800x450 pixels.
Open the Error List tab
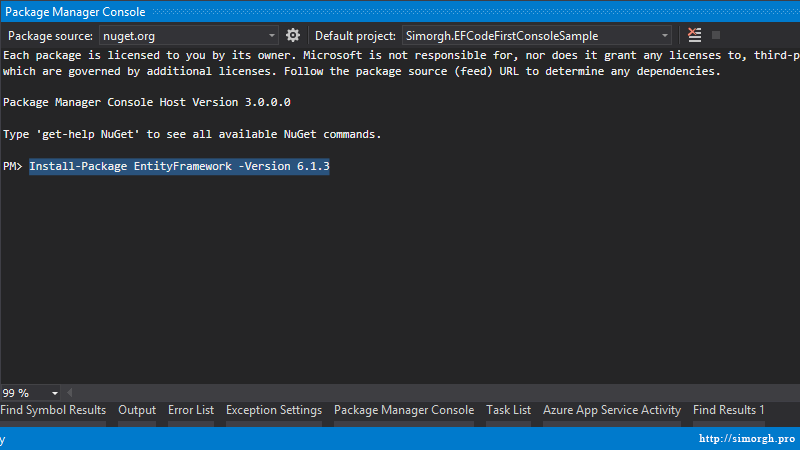[191, 410]
